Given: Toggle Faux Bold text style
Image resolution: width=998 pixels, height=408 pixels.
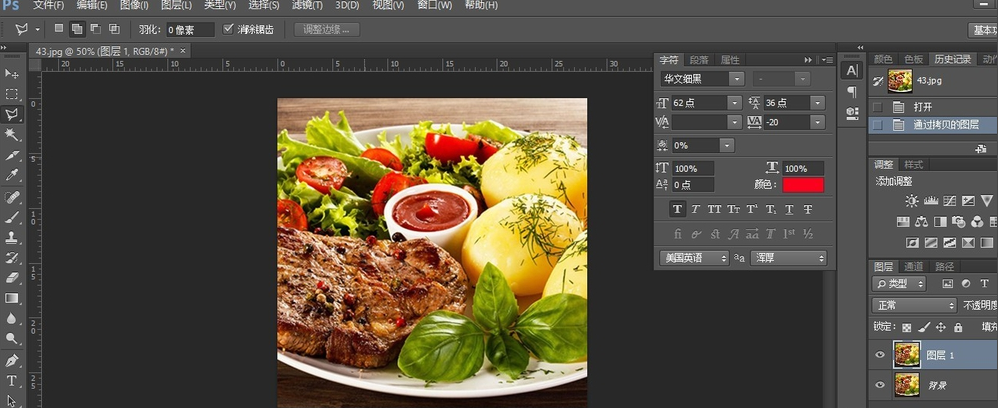Looking at the screenshot, I should [677, 209].
